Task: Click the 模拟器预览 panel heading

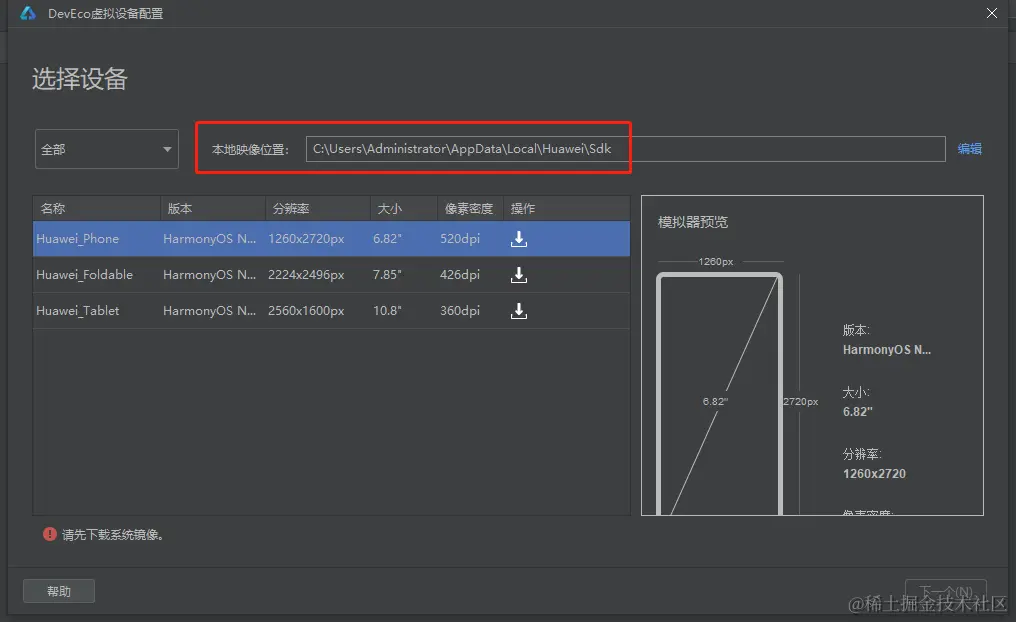Action: 693,222
